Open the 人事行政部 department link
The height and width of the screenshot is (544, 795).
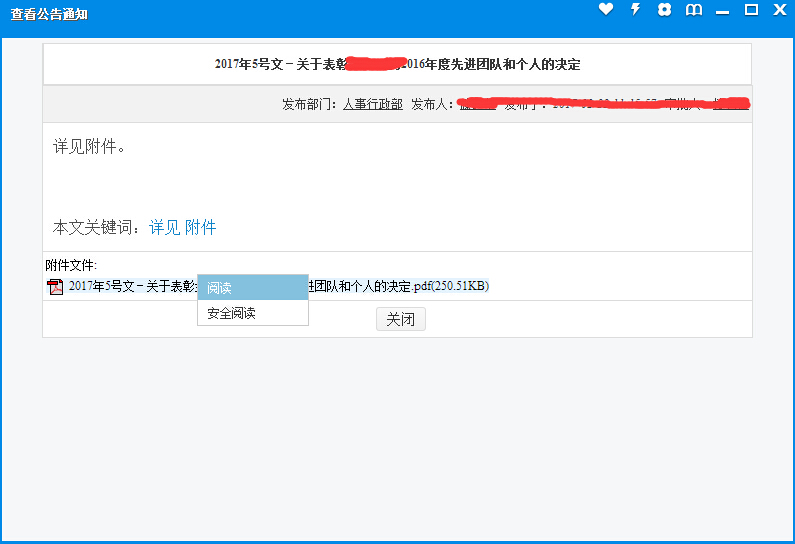click(x=373, y=104)
